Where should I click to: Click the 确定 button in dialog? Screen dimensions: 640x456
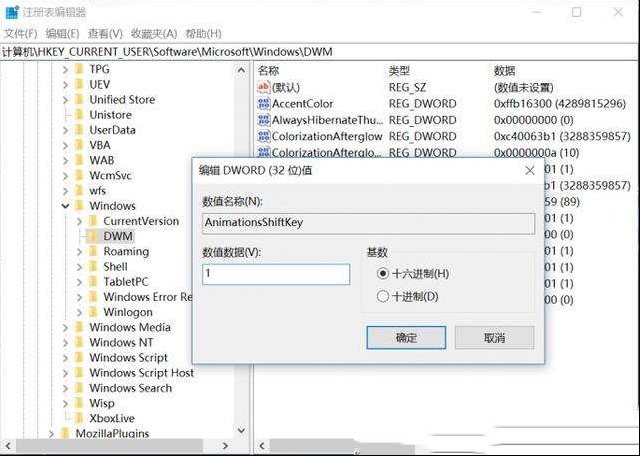(x=406, y=338)
